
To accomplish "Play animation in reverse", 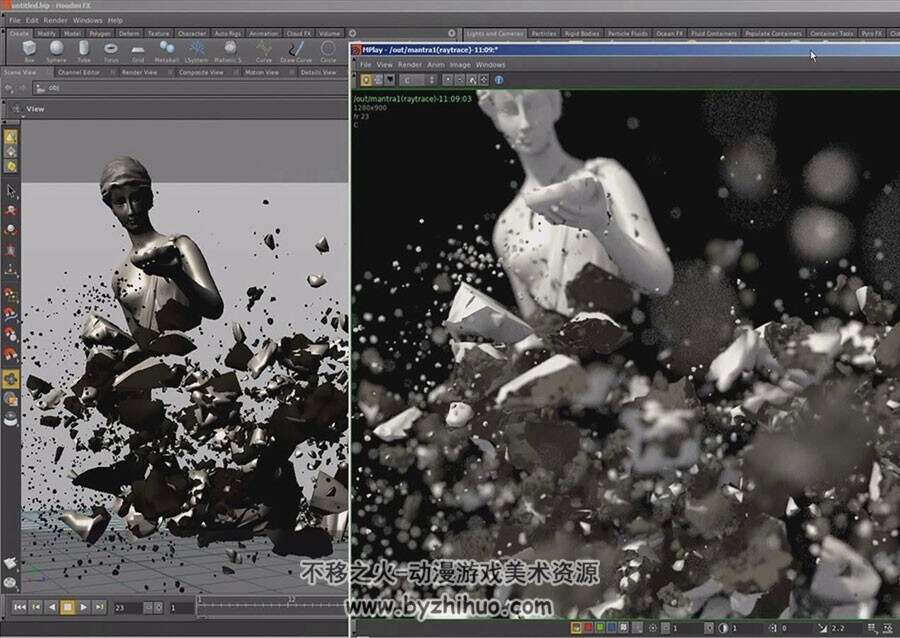I will 52,607.
